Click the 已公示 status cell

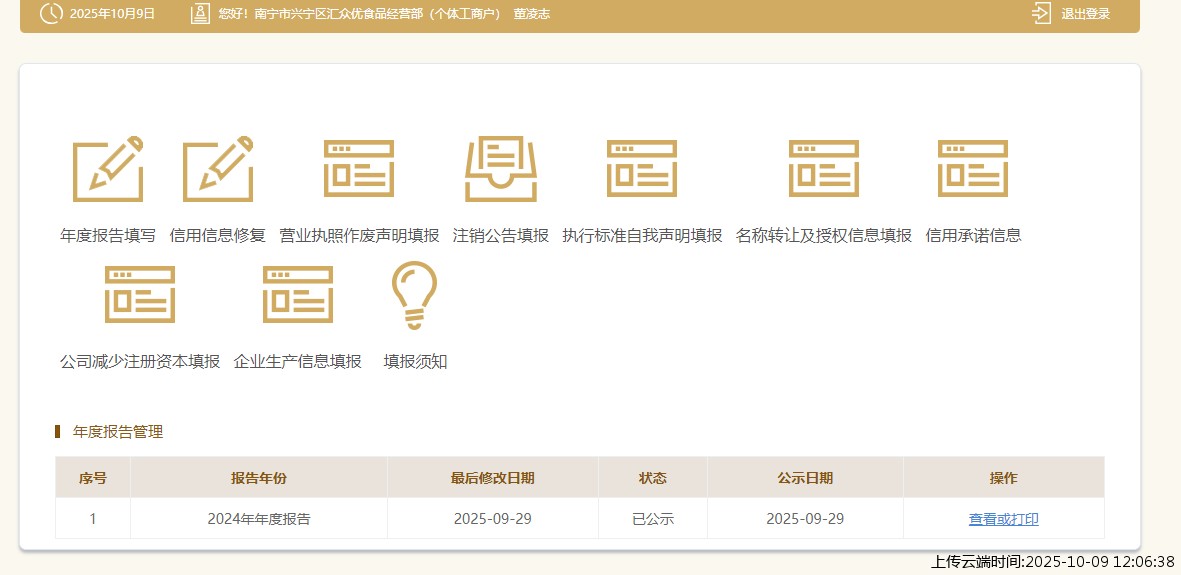[653, 519]
